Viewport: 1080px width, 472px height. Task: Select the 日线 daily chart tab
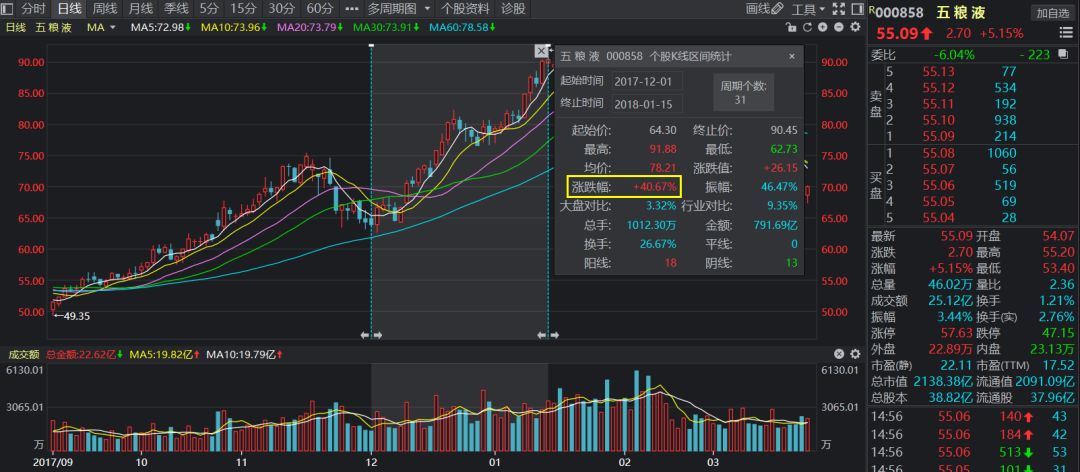tap(69, 9)
